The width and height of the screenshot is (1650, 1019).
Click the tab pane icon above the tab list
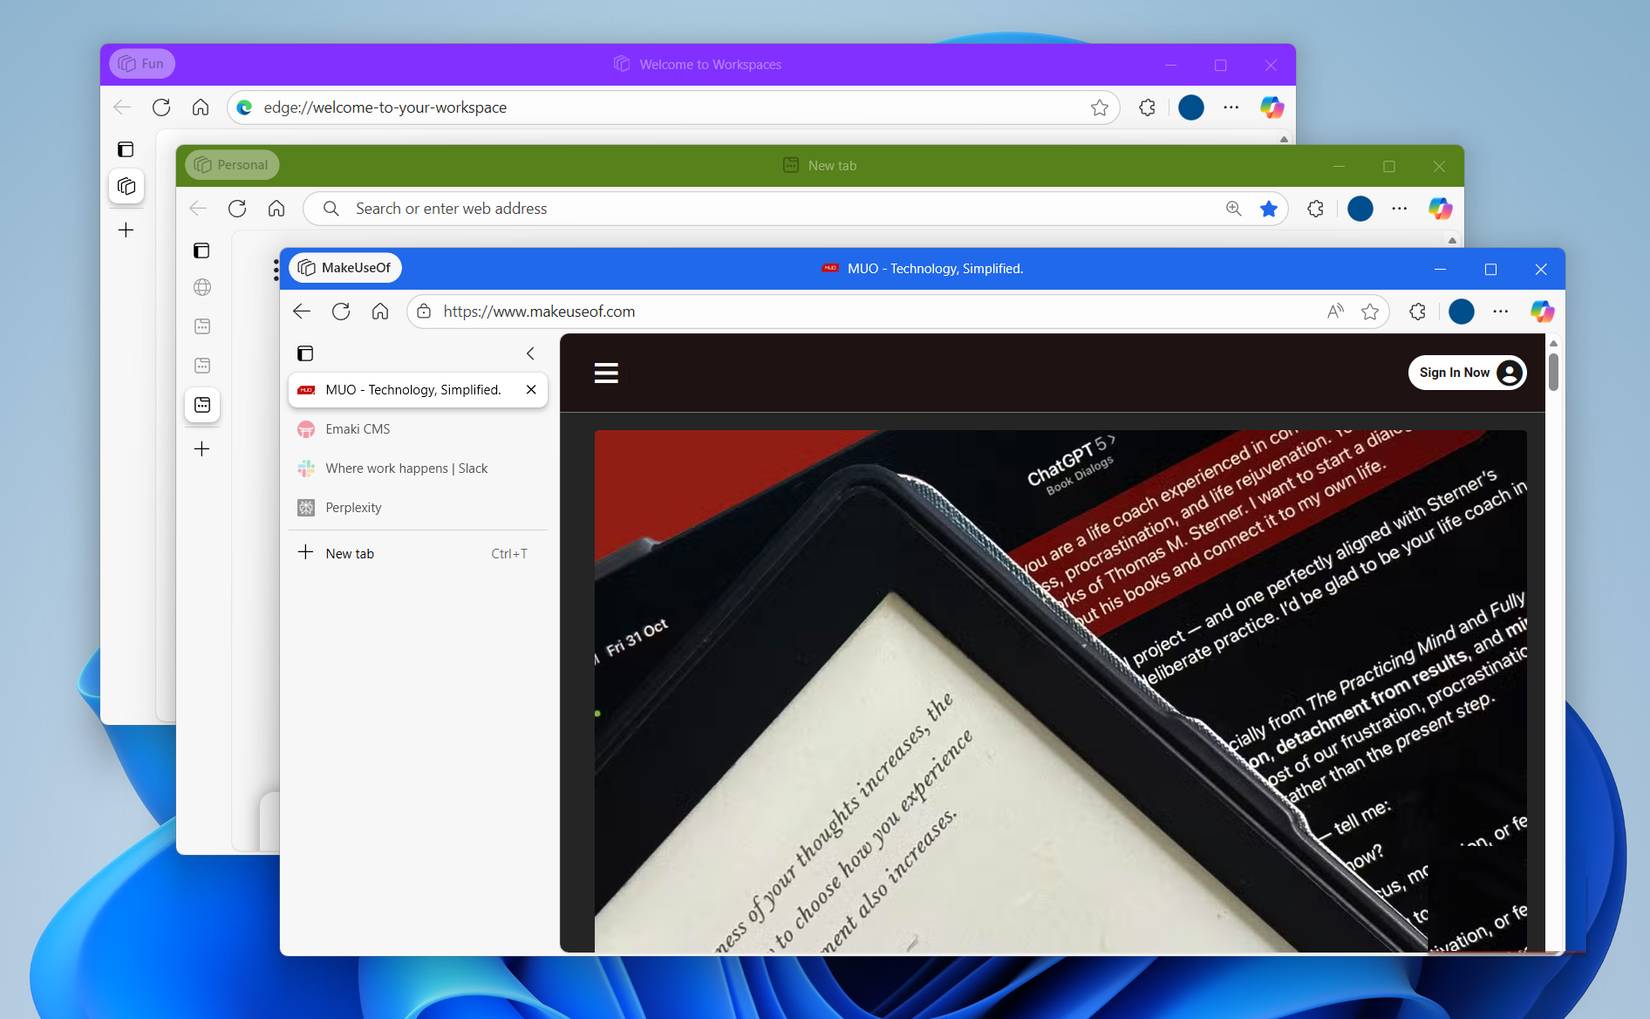(x=305, y=353)
